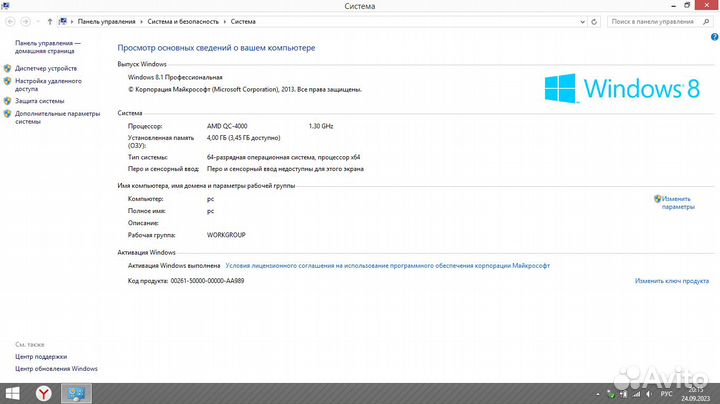Click the Windows 8 logo
This screenshot has width=720, height=404.
[x=622, y=88]
